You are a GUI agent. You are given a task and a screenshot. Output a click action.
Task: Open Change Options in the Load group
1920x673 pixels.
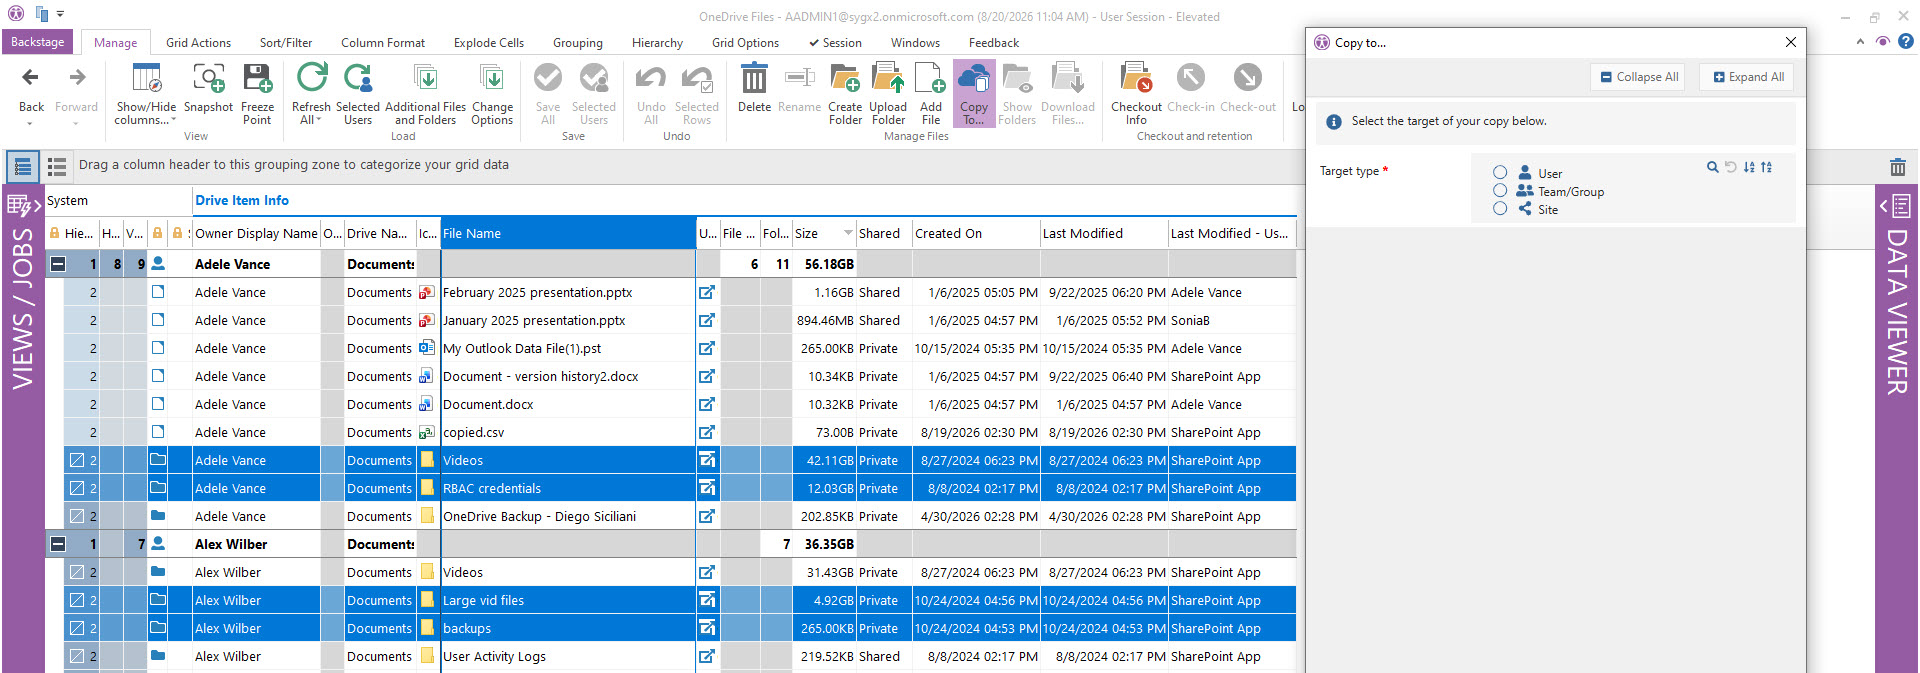point(492,93)
